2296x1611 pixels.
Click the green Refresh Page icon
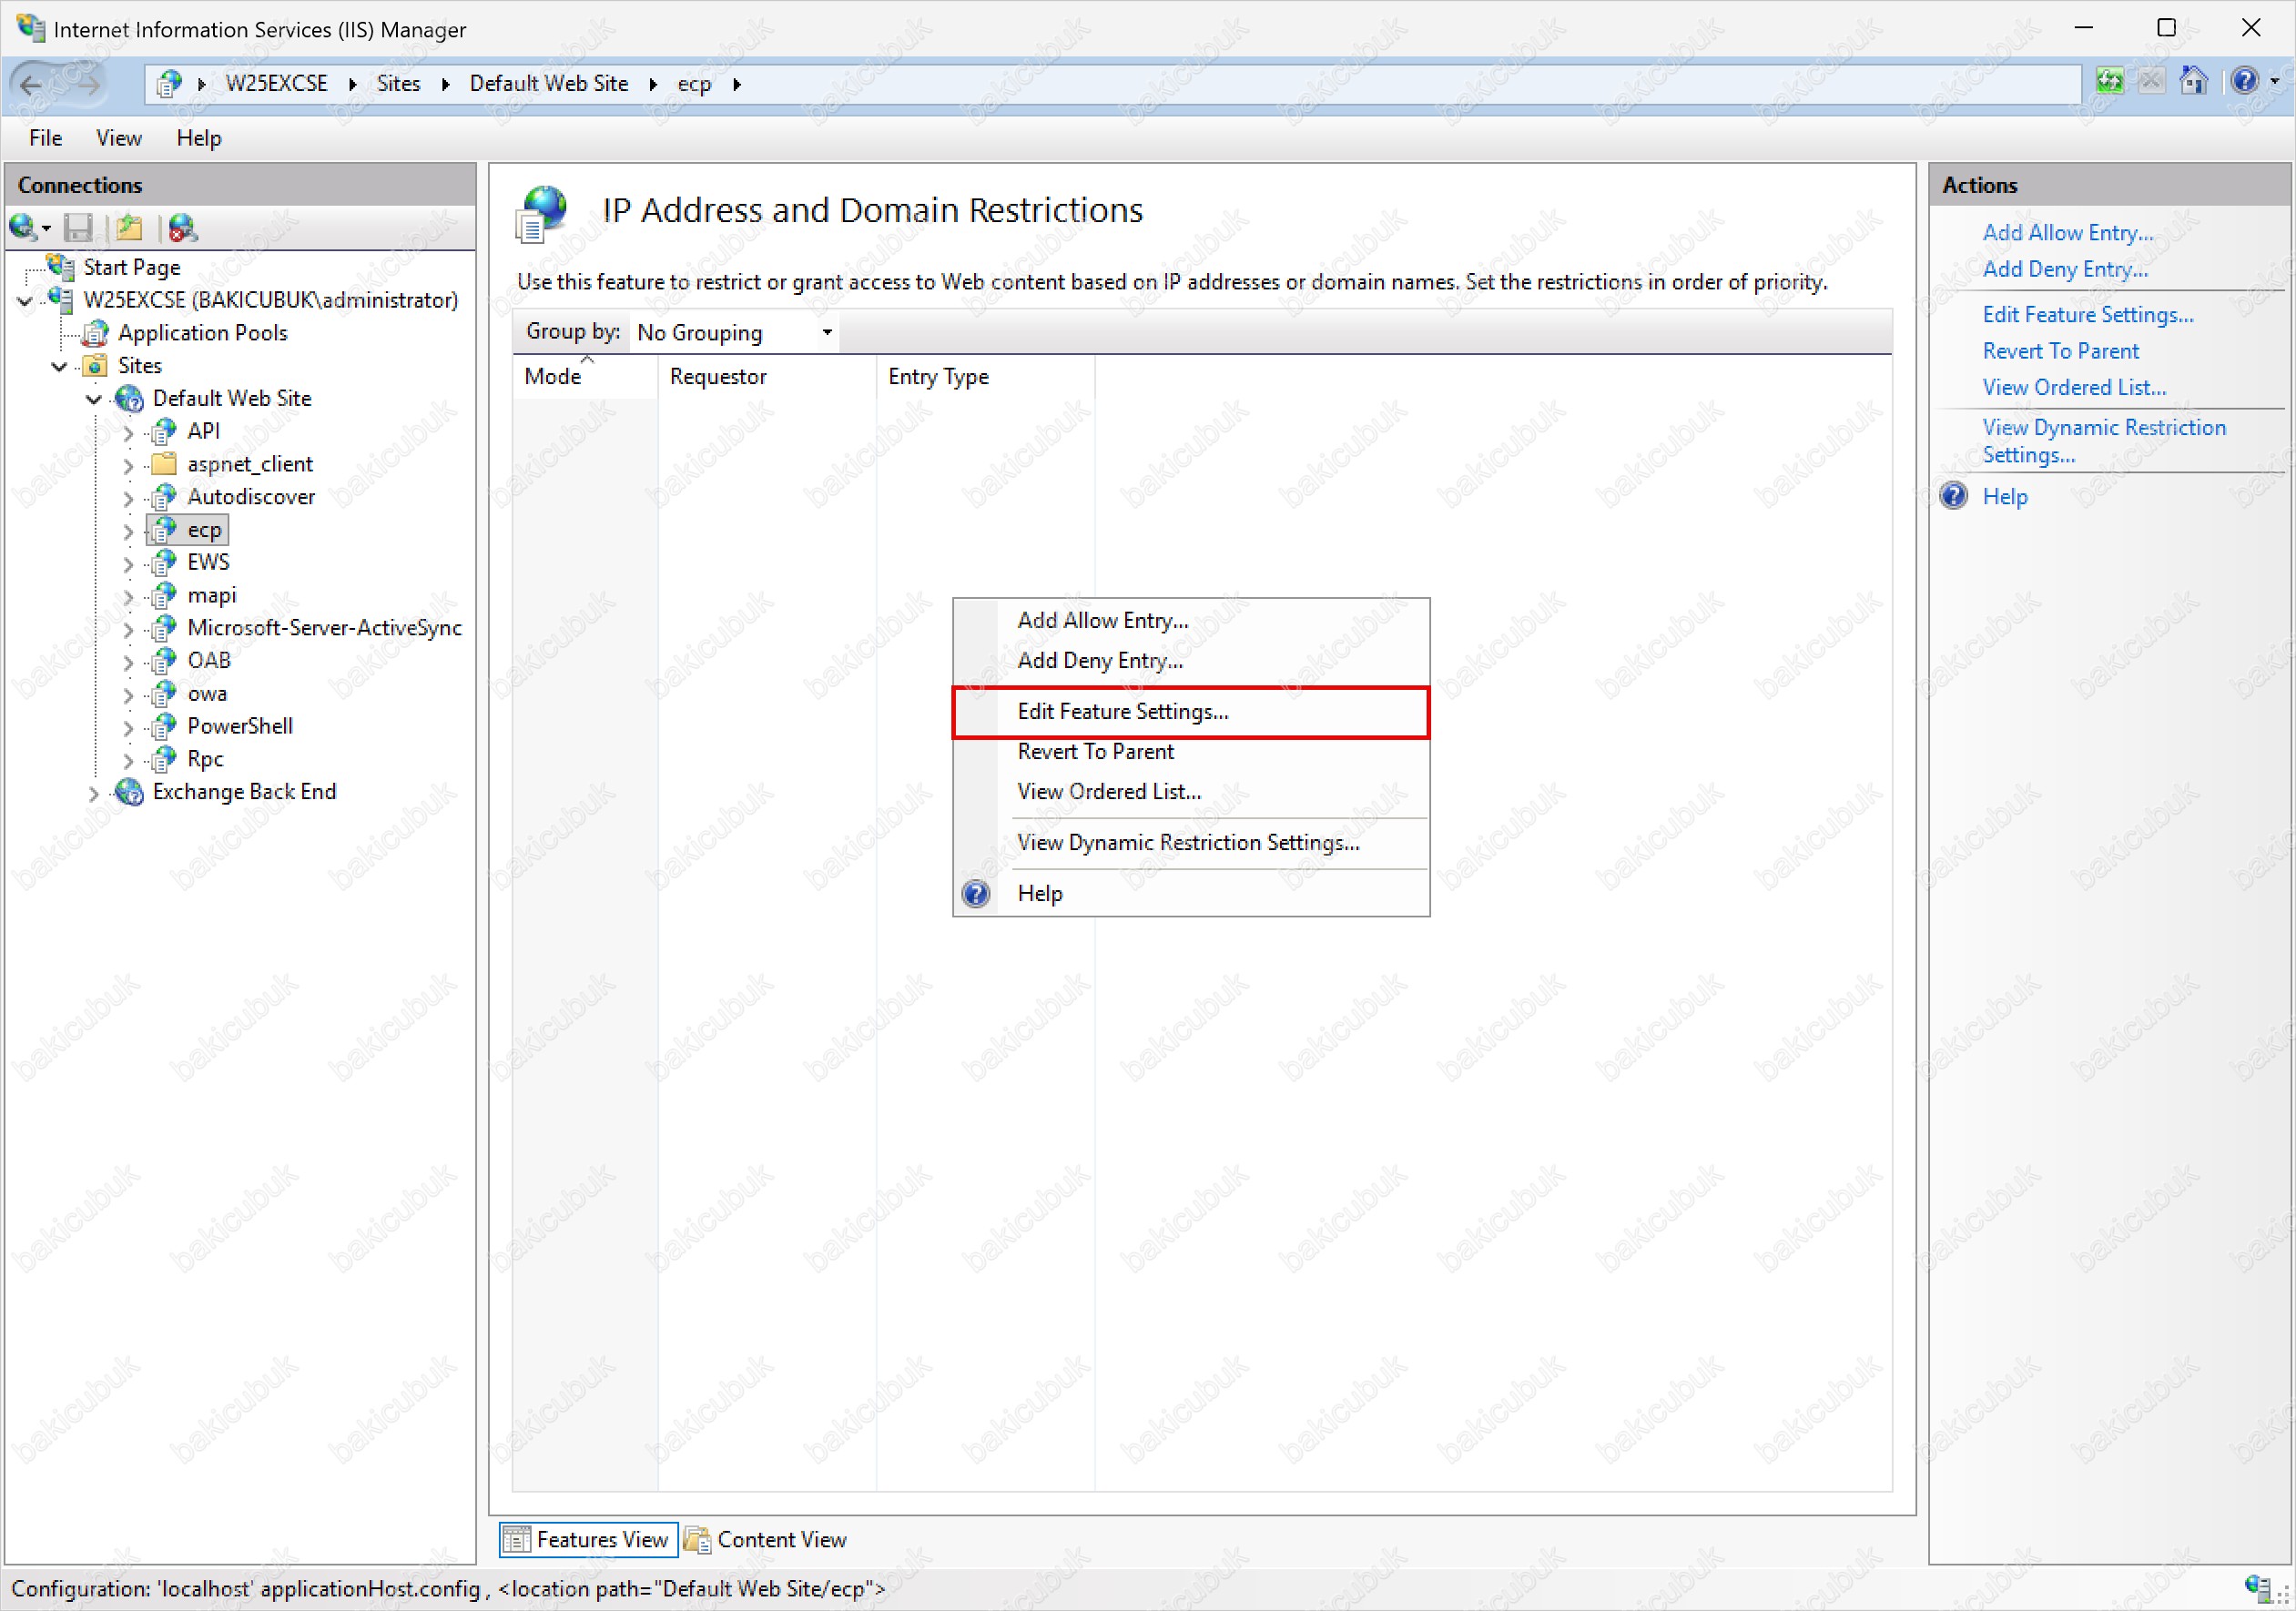point(2110,82)
